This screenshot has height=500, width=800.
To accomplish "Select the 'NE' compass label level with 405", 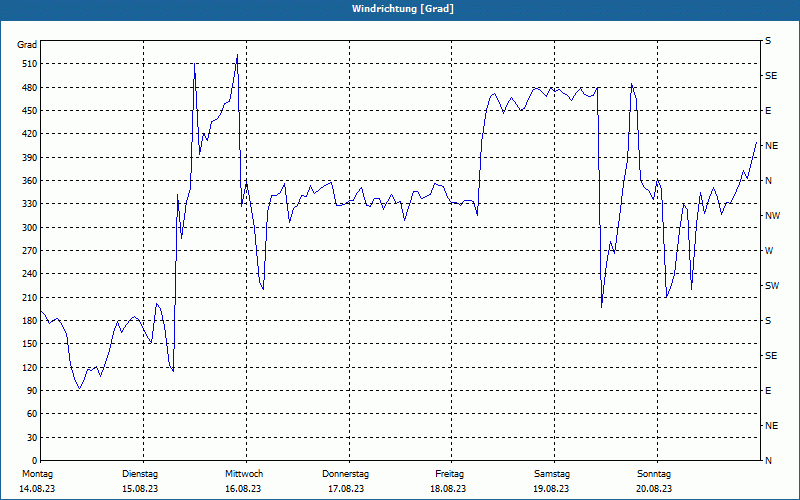I will click(x=771, y=146).
